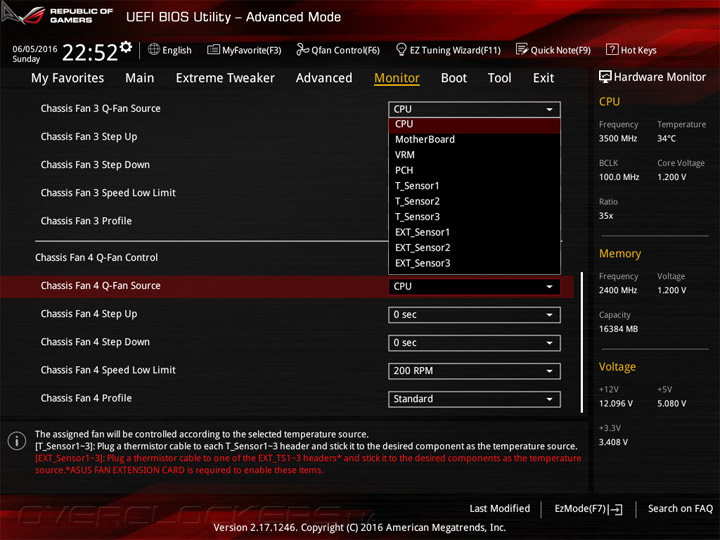
Task: Open Qfan Control(F6)
Action: click(x=338, y=50)
